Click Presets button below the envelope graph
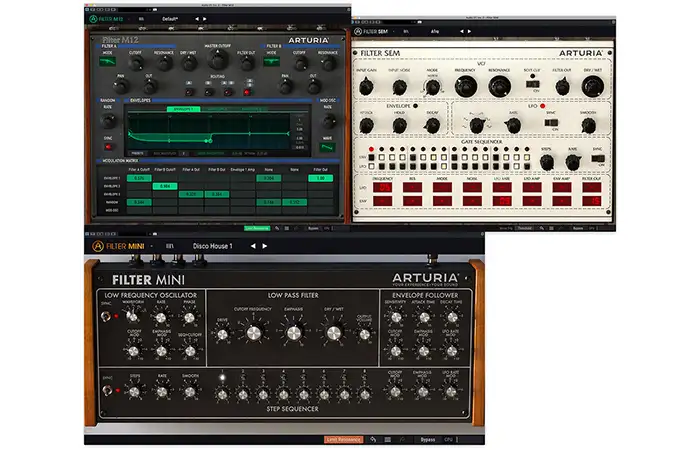Viewport: 700px width, 450px height. [x=138, y=153]
